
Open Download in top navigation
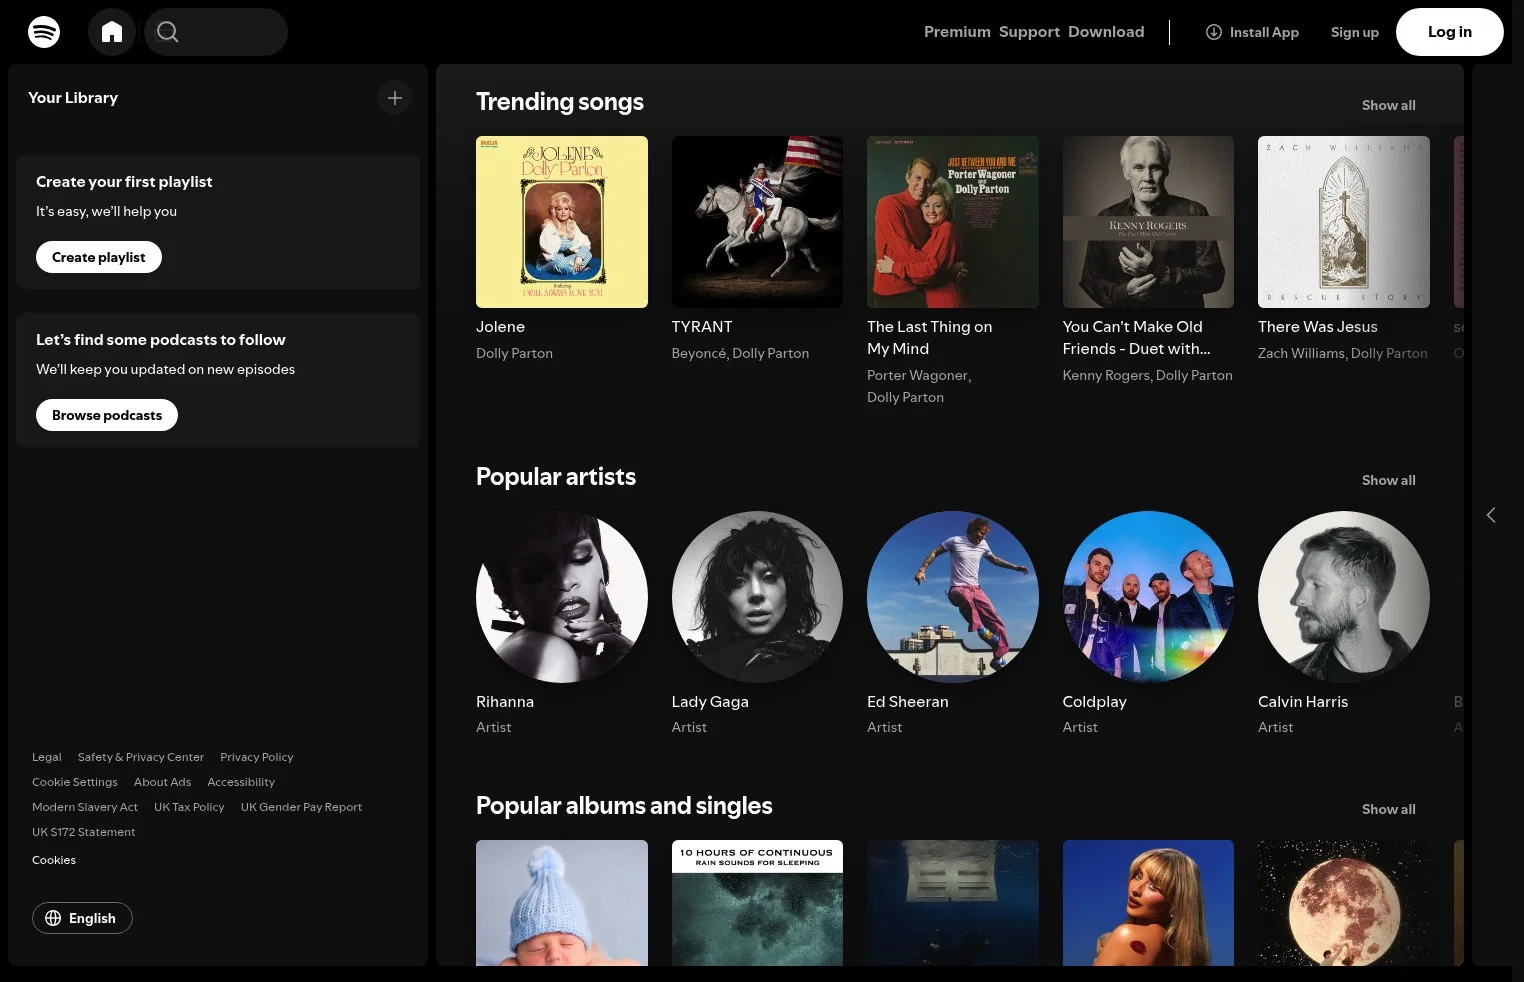1106,32
